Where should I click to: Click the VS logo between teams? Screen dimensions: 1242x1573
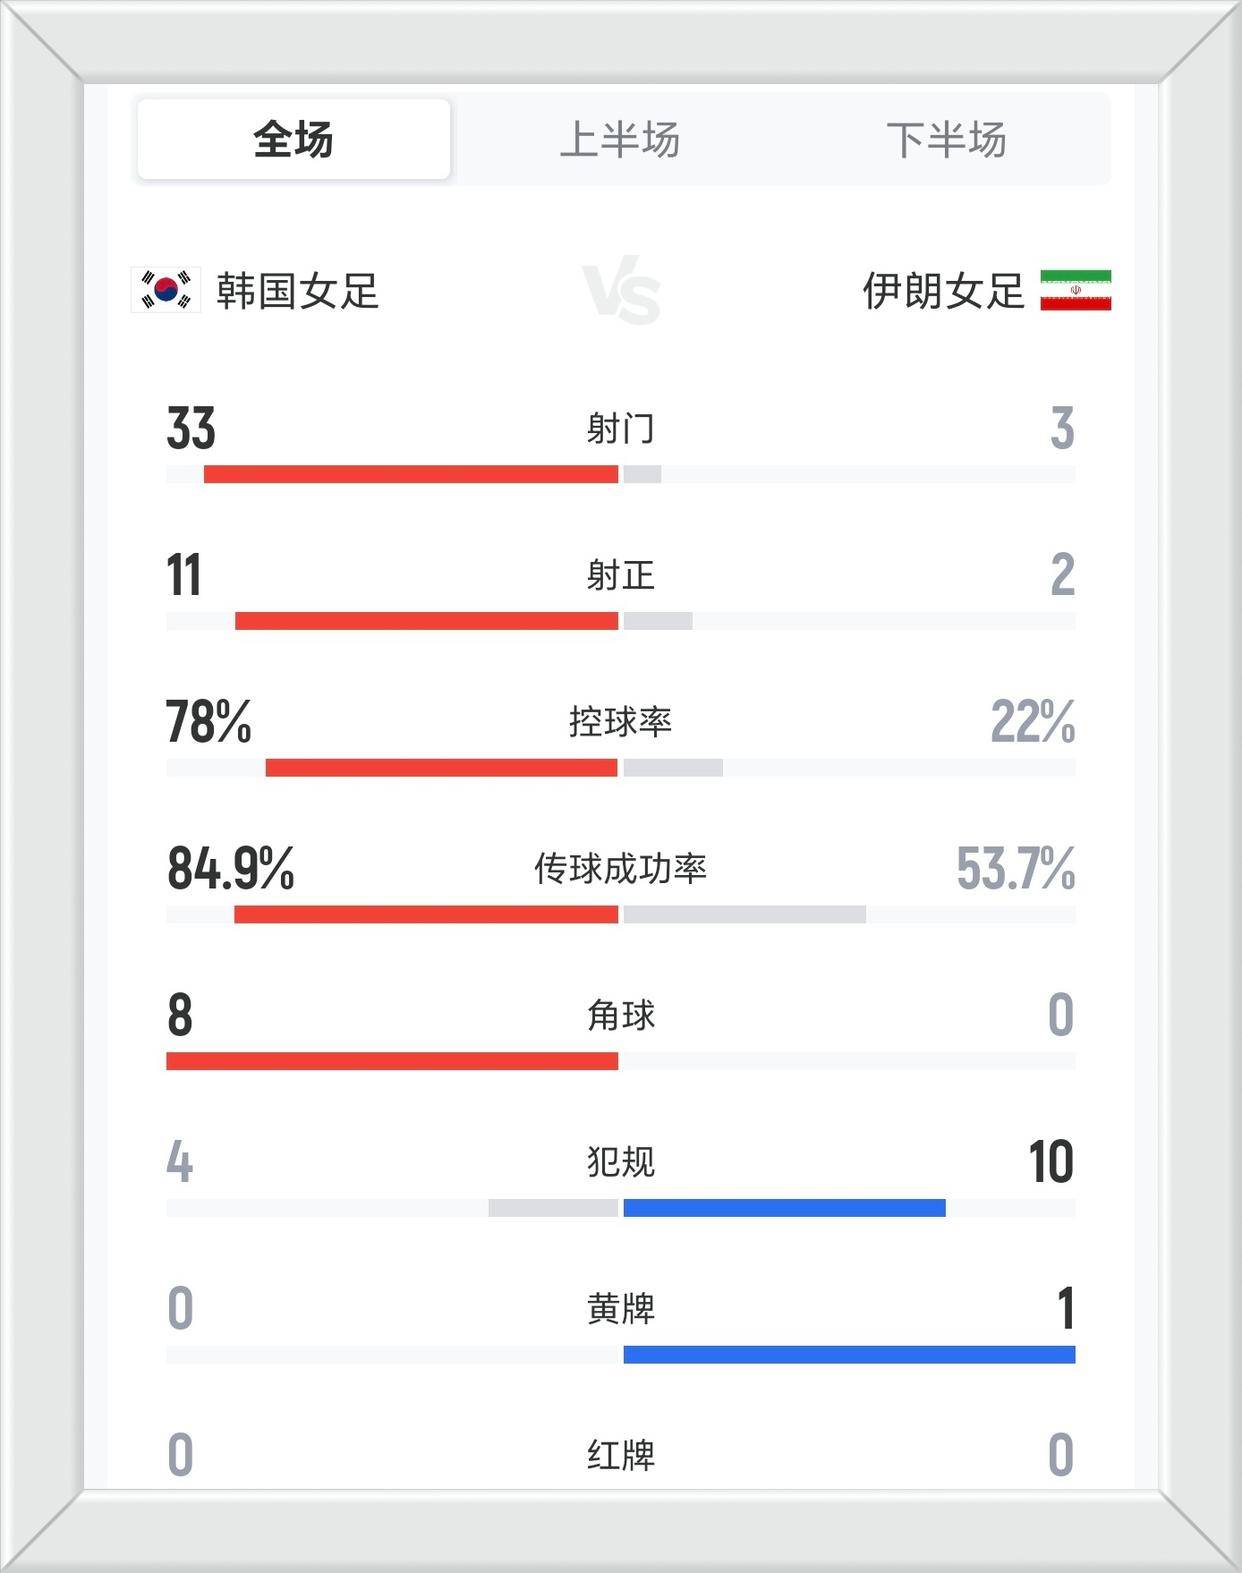[x=621, y=294]
